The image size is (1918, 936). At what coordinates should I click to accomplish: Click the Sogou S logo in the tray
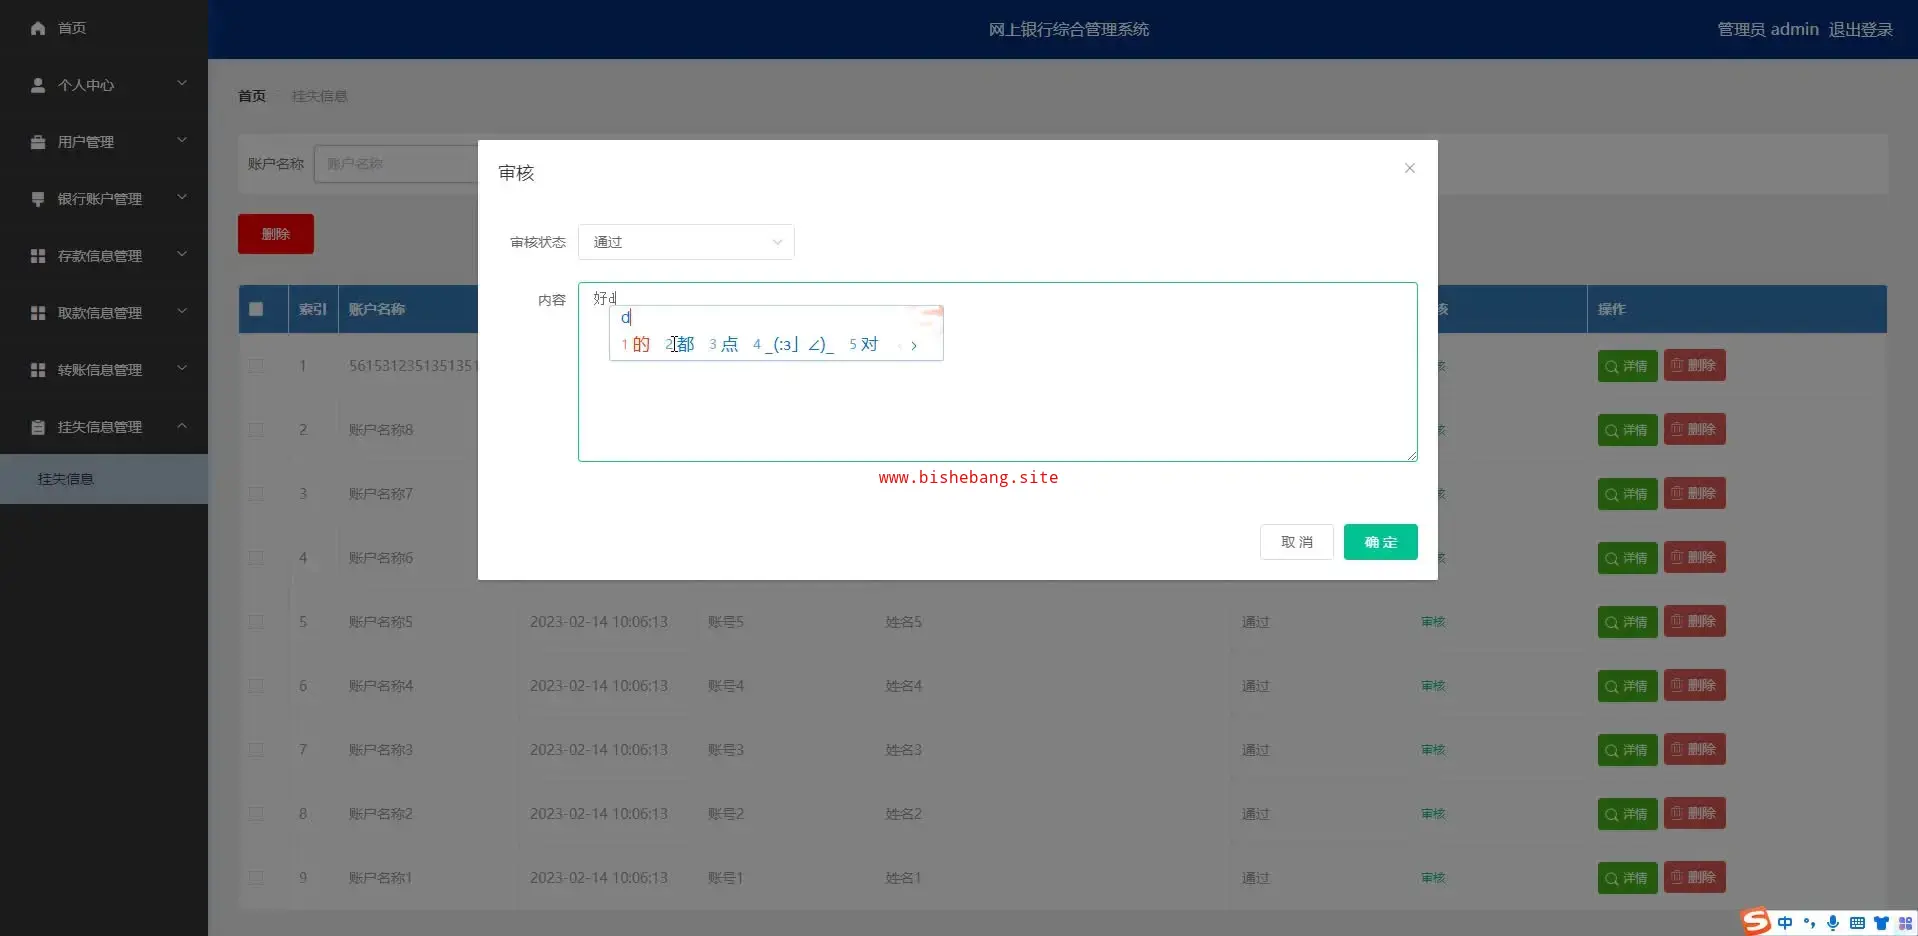[x=1756, y=921]
